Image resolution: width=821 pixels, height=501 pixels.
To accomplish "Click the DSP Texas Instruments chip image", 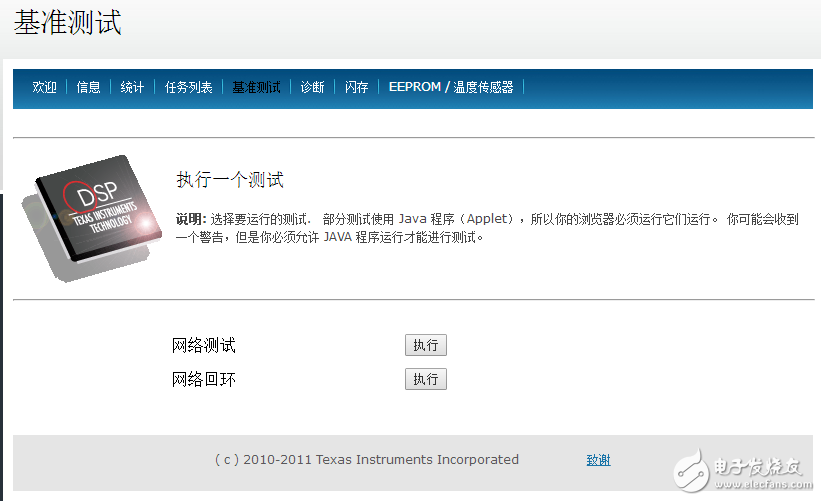I will 92,218.
